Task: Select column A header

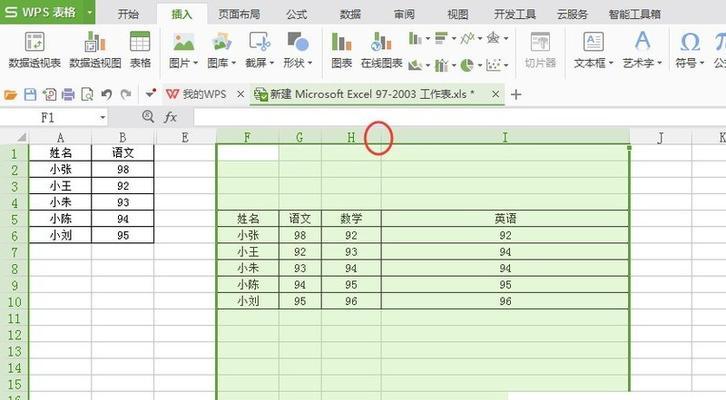Action: (x=60, y=137)
